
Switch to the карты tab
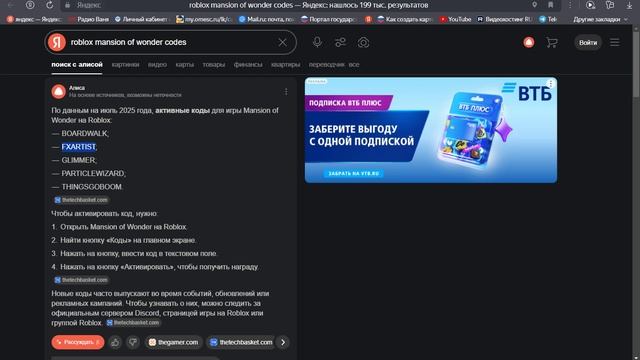point(184,64)
